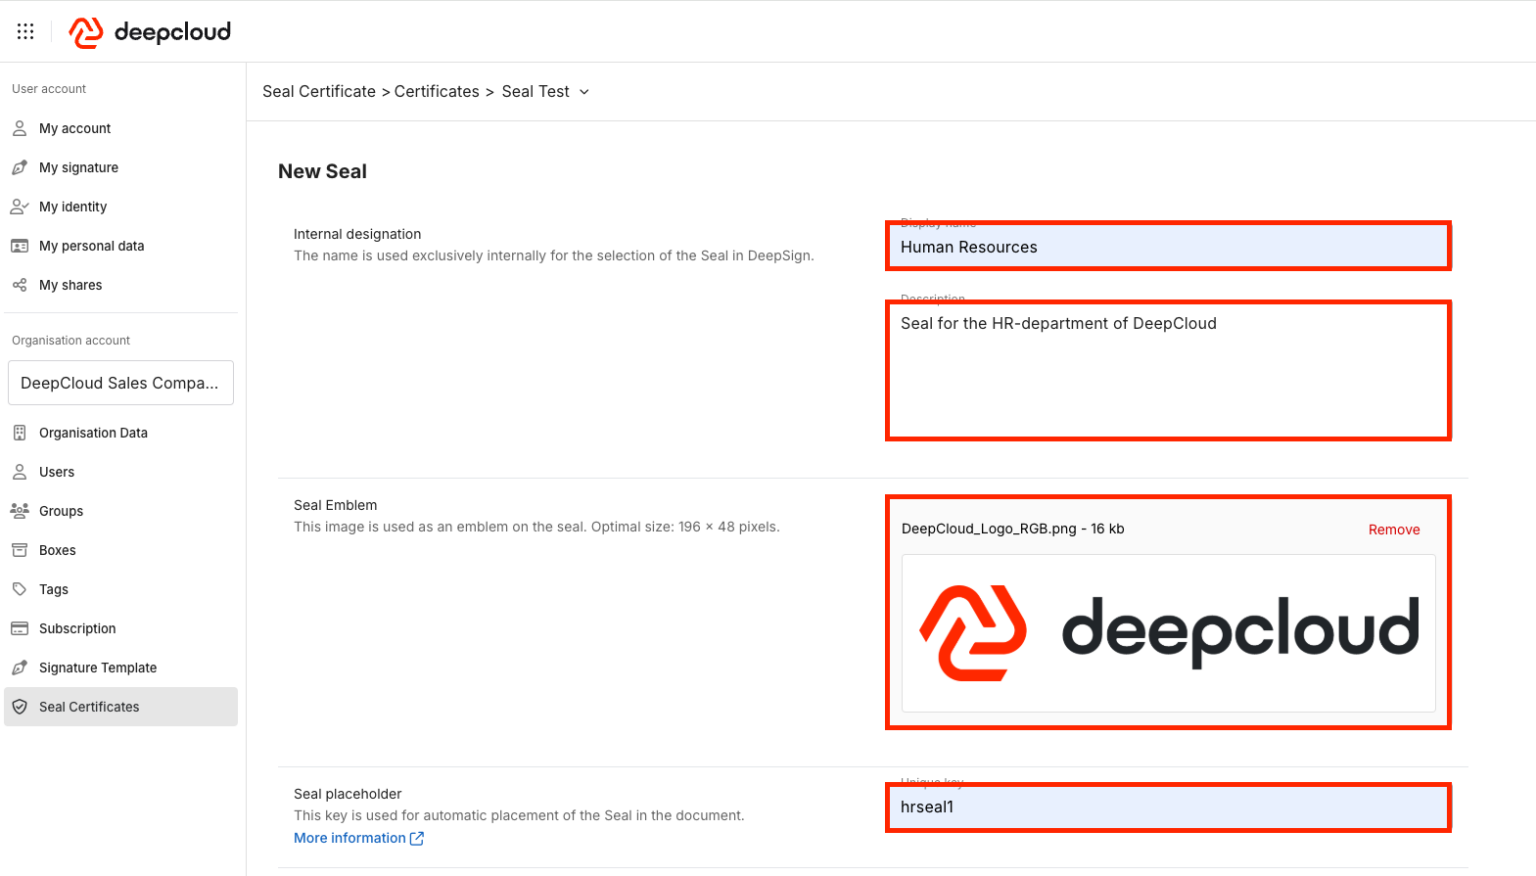Open the More information link
The image size is (1536, 876).
pyautogui.click(x=350, y=838)
